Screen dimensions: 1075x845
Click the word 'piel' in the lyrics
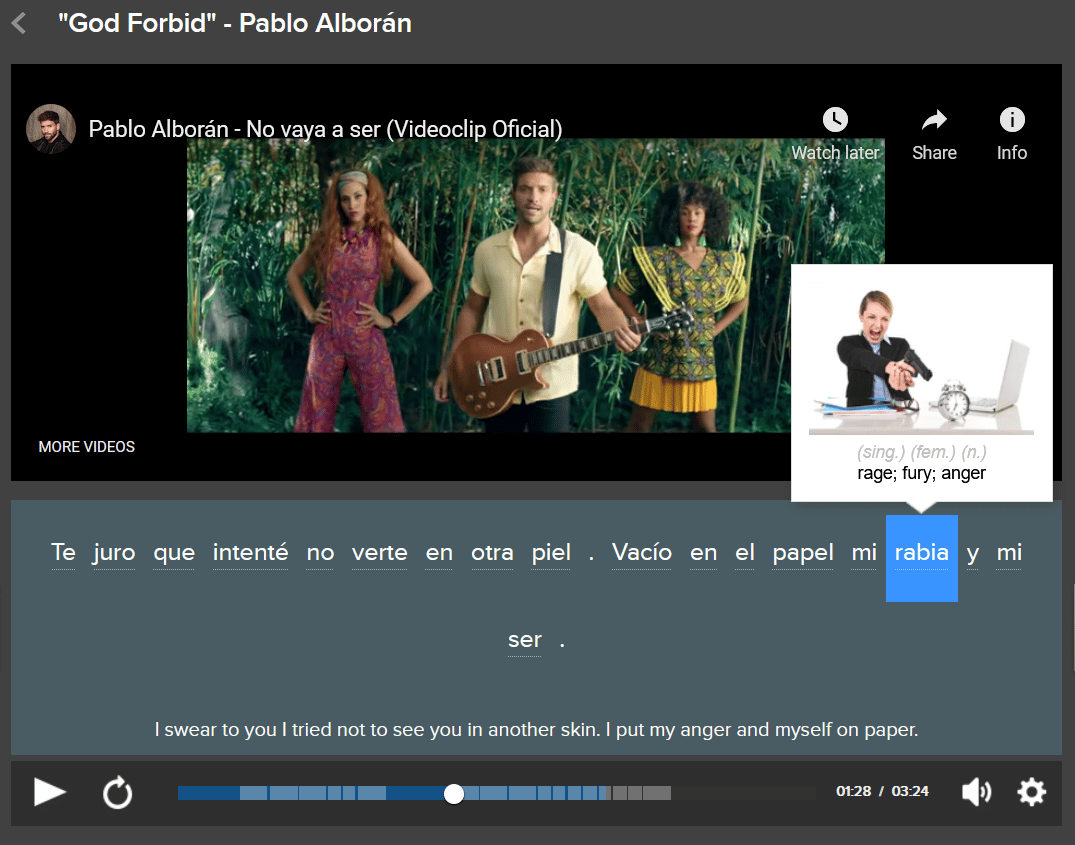(x=551, y=553)
